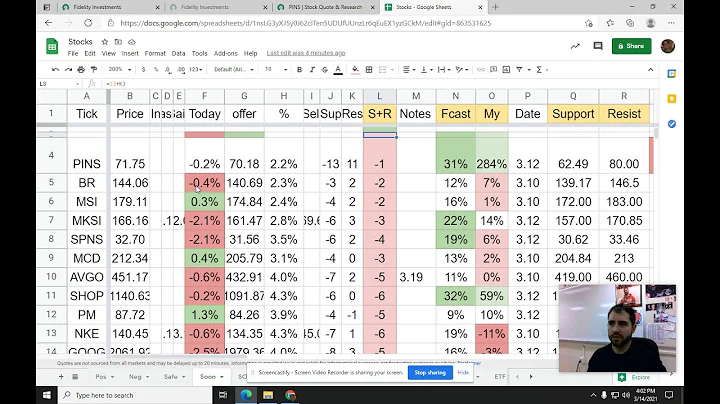Image resolution: width=720 pixels, height=404 pixels.
Task: Click the green Share button
Action: pos(631,46)
